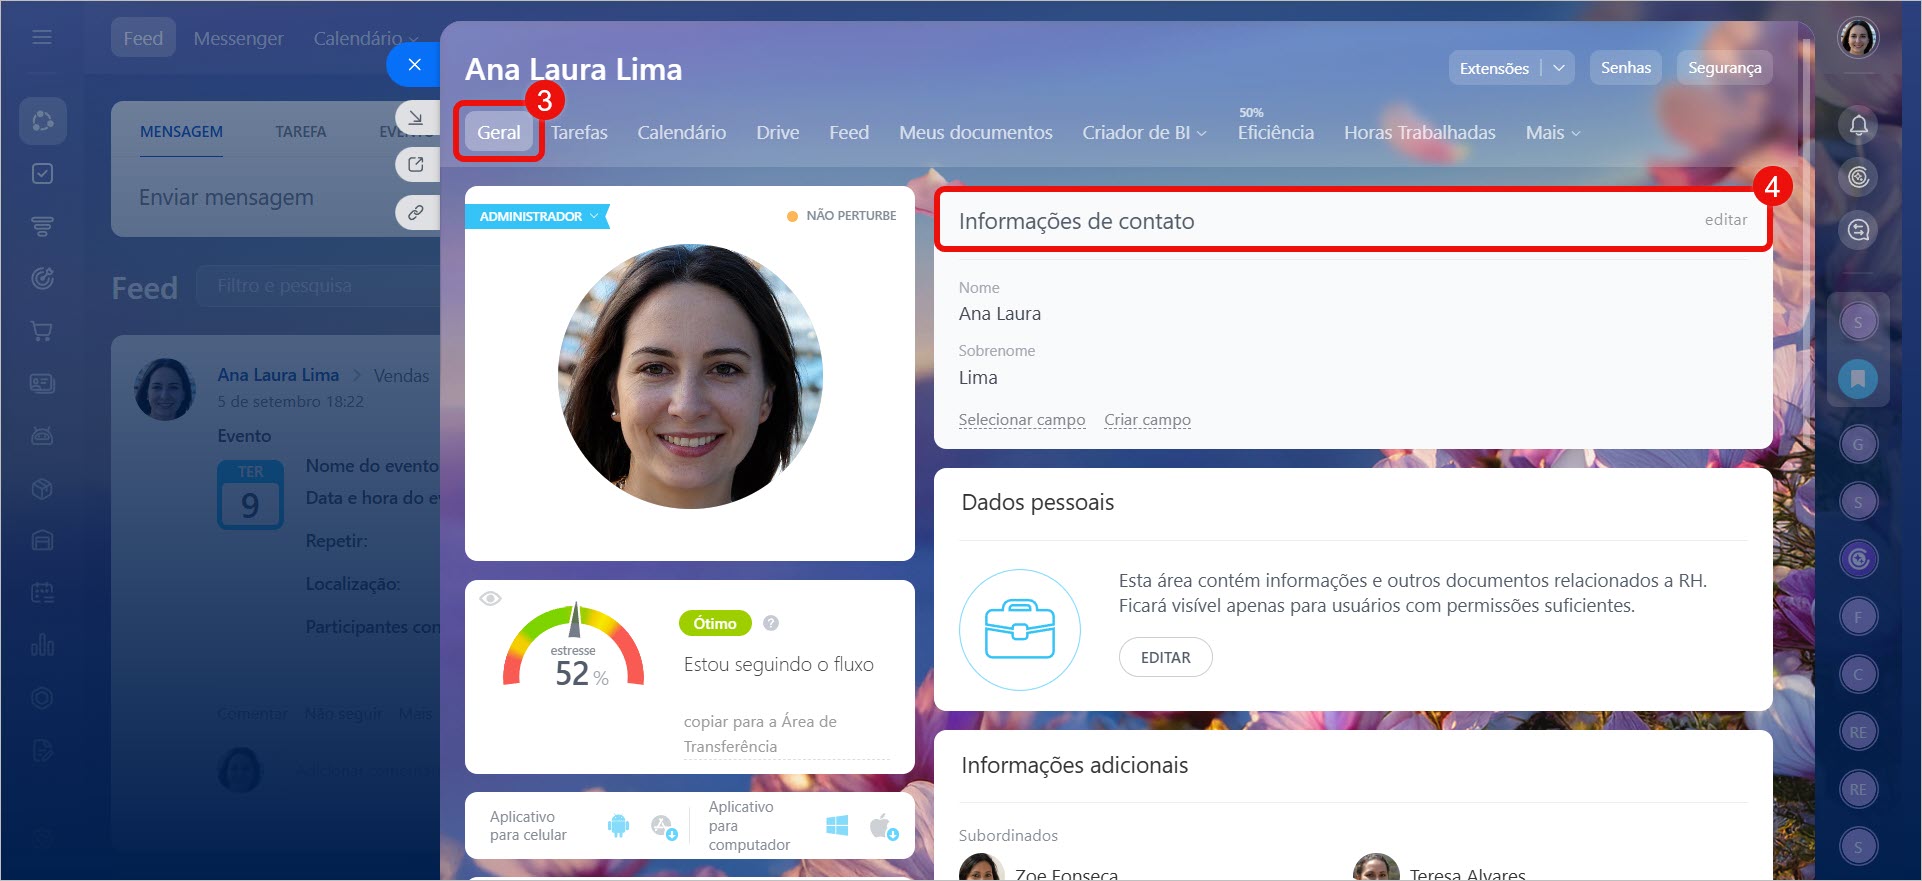
Task: Open the contact card icon in left sidebar
Action: (x=42, y=383)
